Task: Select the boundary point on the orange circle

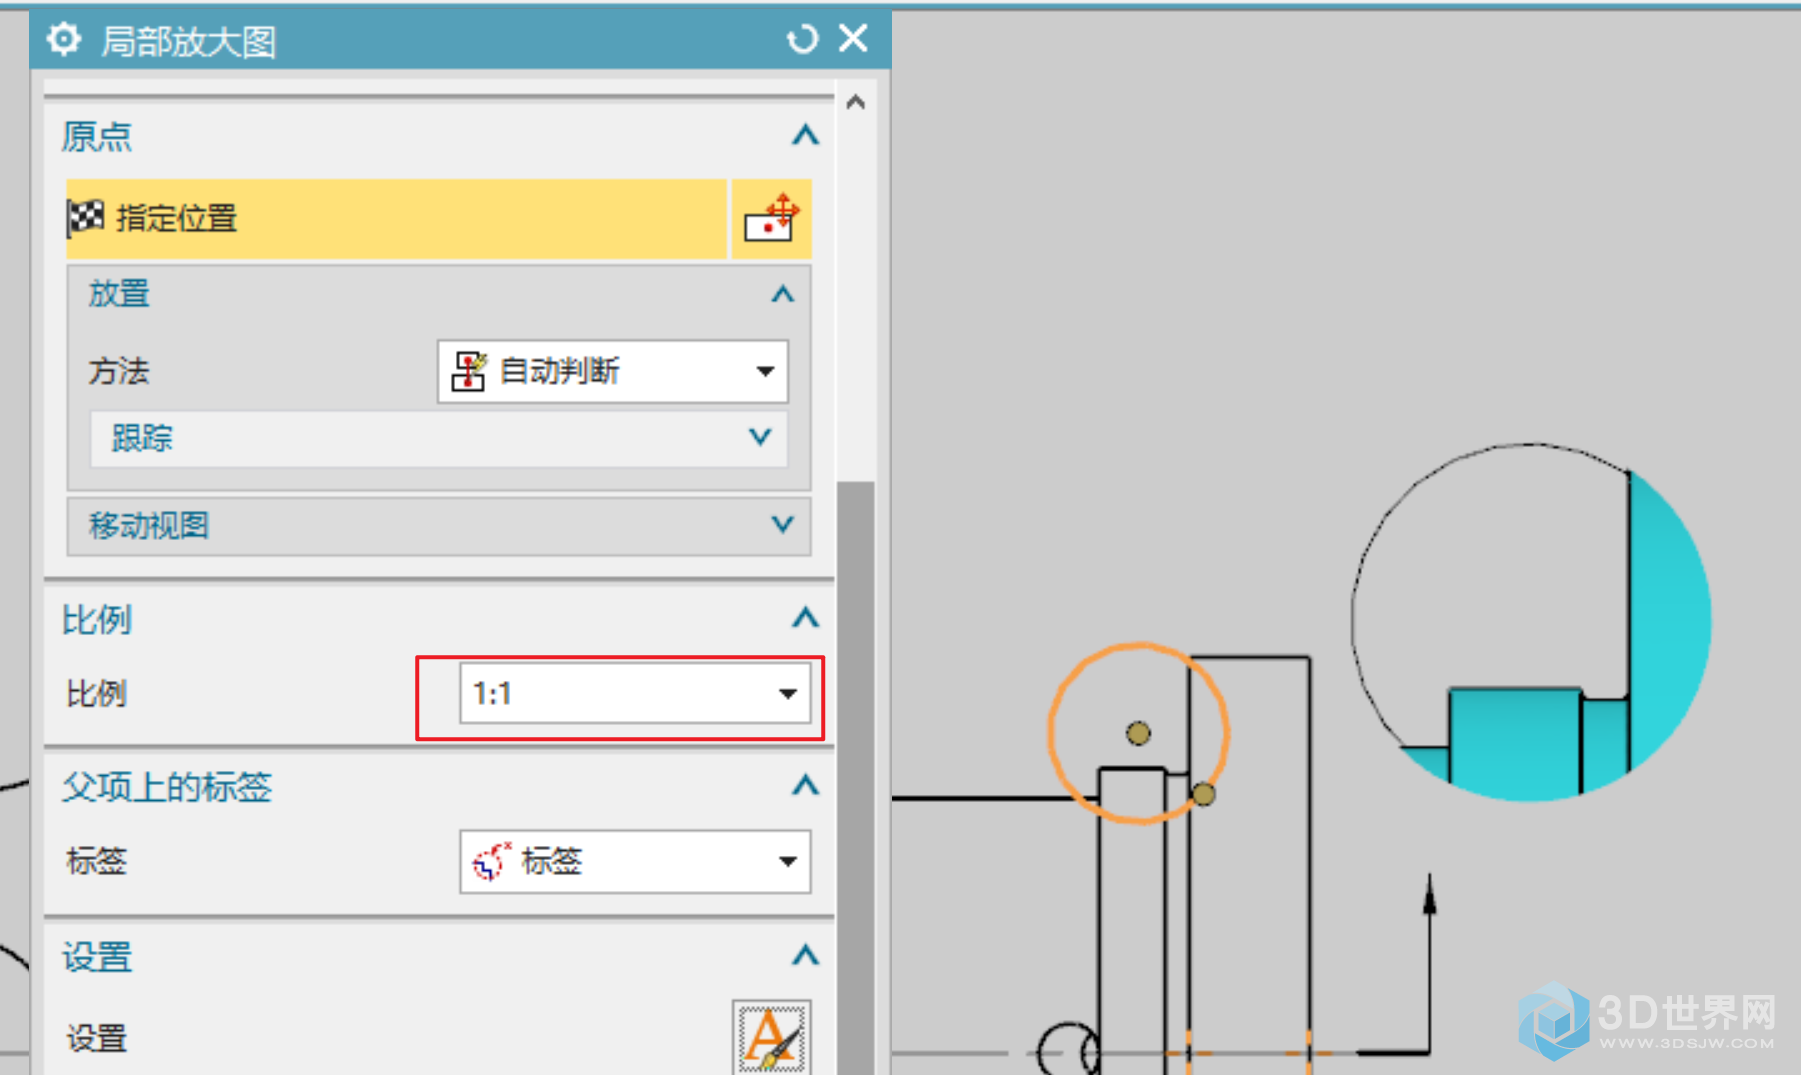Action: coord(1204,794)
